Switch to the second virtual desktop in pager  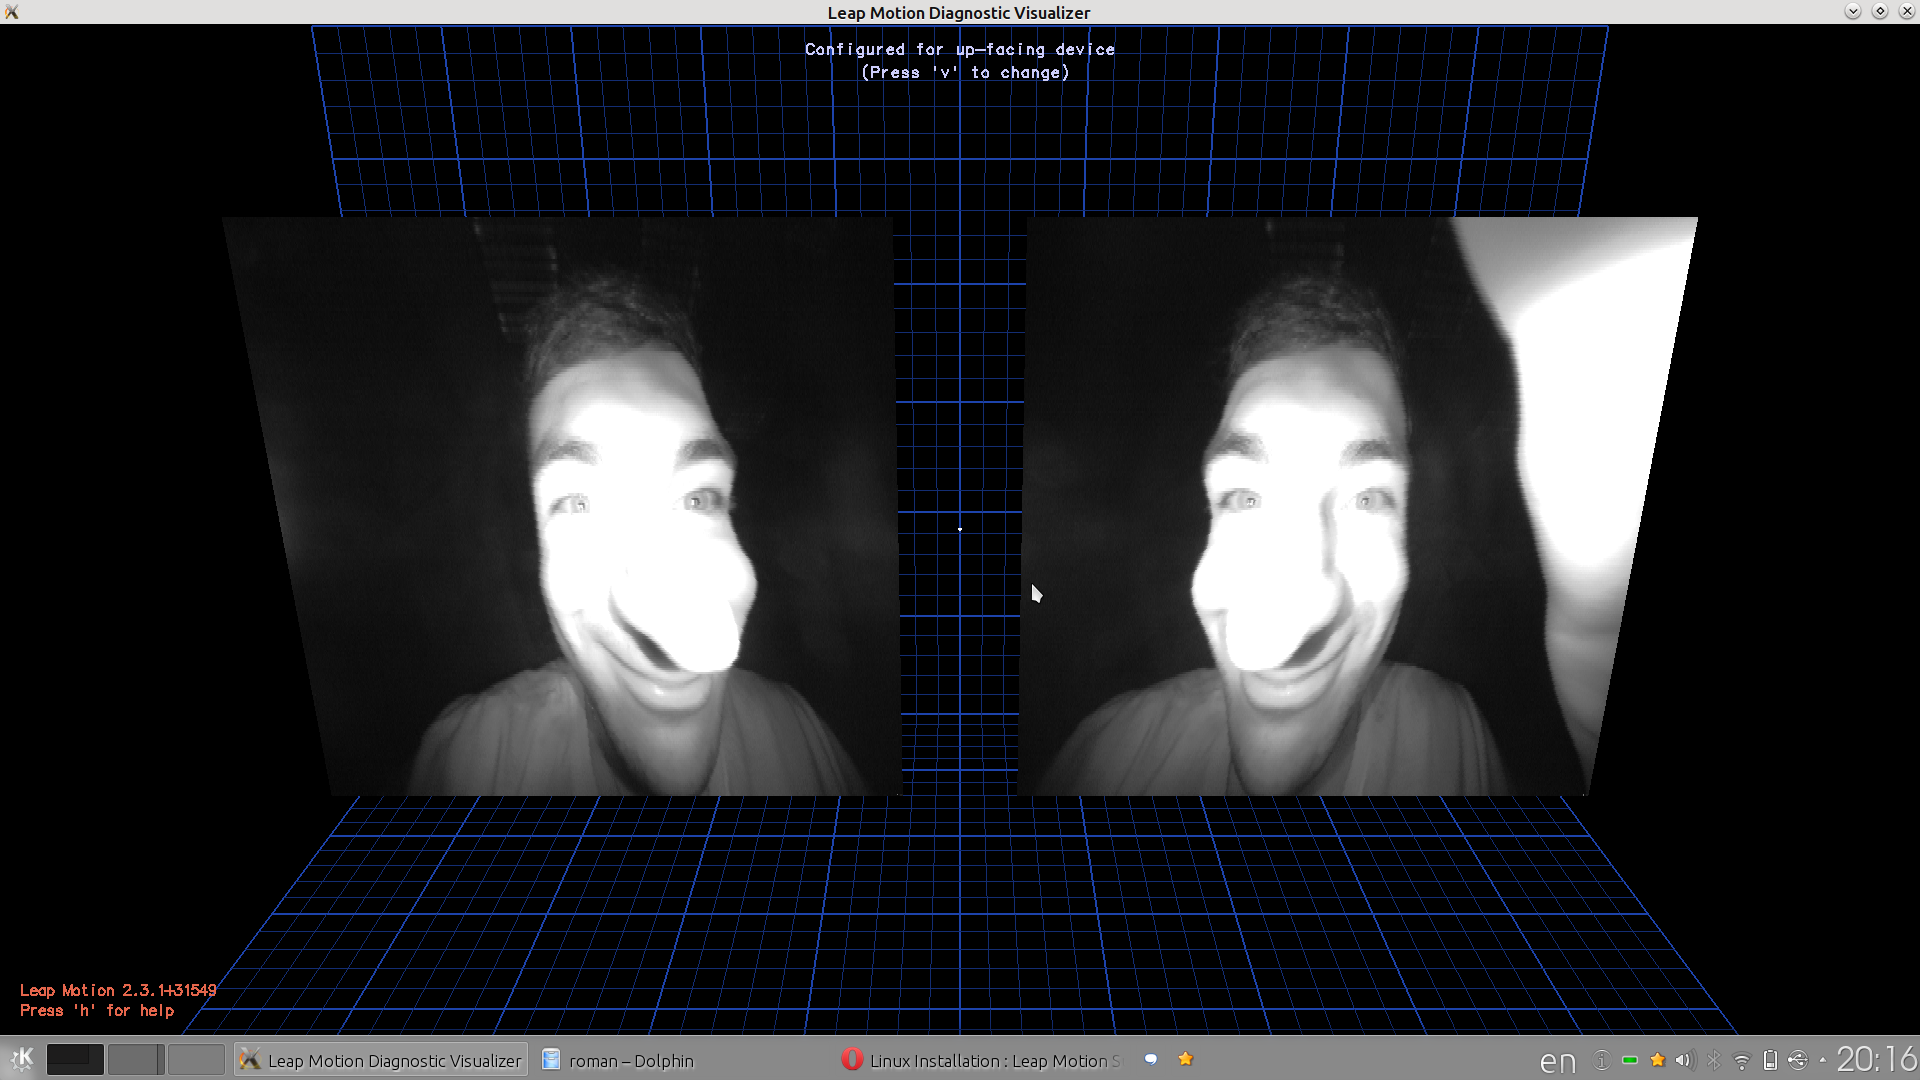(x=135, y=1059)
